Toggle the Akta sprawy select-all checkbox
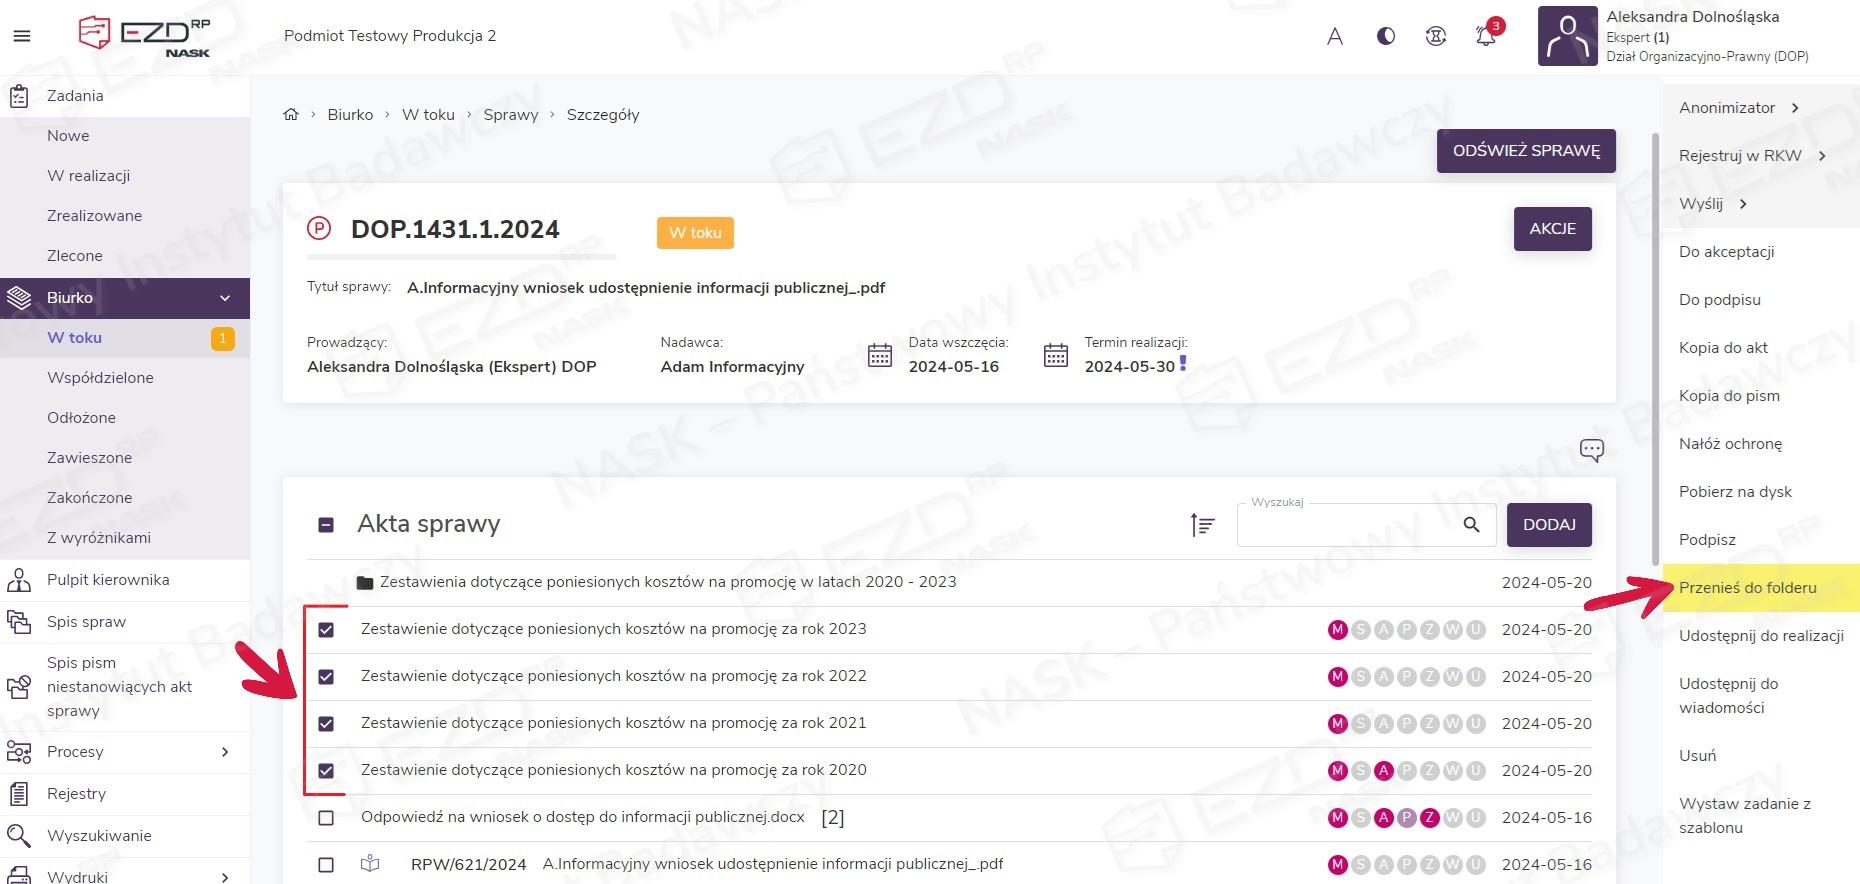Viewport: 1860px width, 884px height. tap(326, 525)
